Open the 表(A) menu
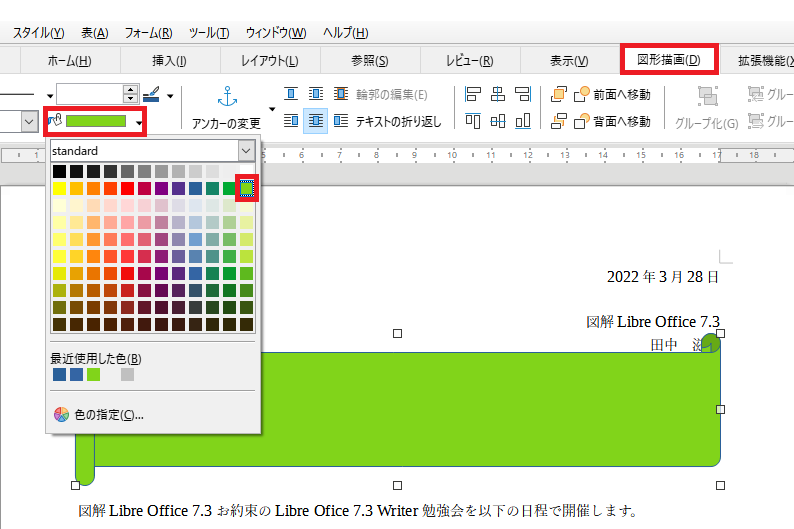Viewport: 794px width, 529px height. pyautogui.click(x=95, y=33)
